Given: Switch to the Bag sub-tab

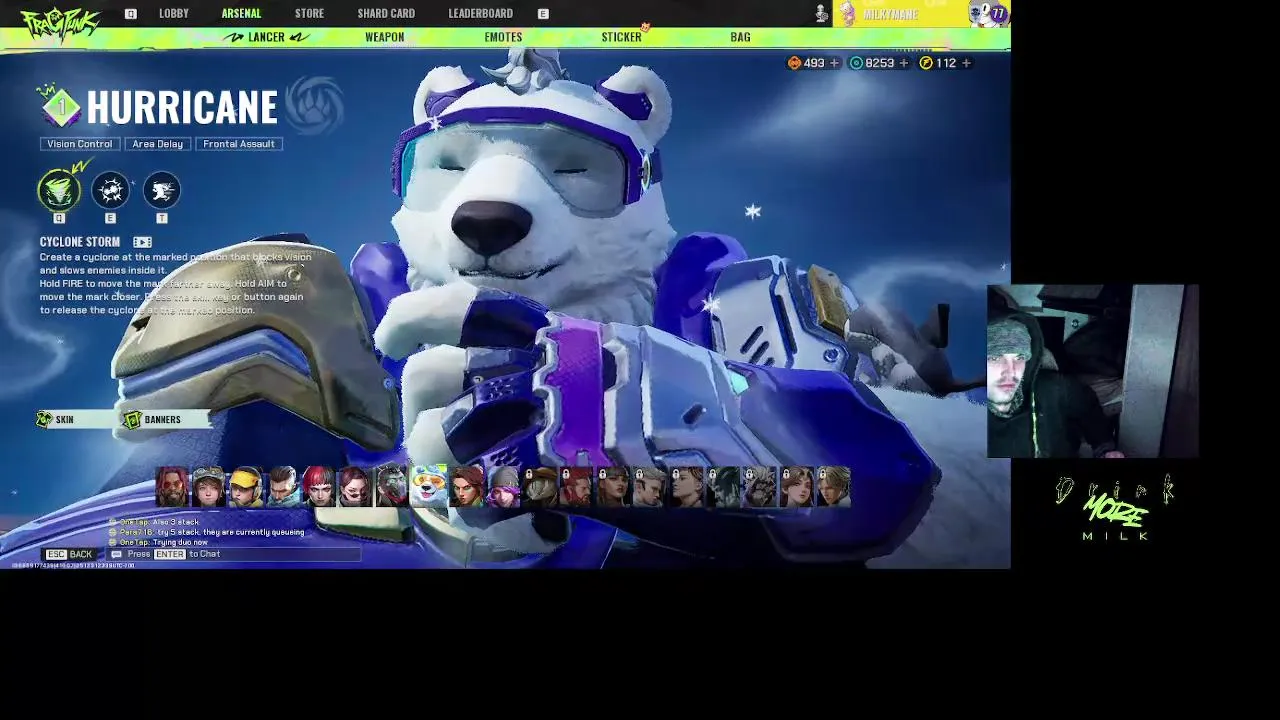Looking at the screenshot, I should (740, 37).
